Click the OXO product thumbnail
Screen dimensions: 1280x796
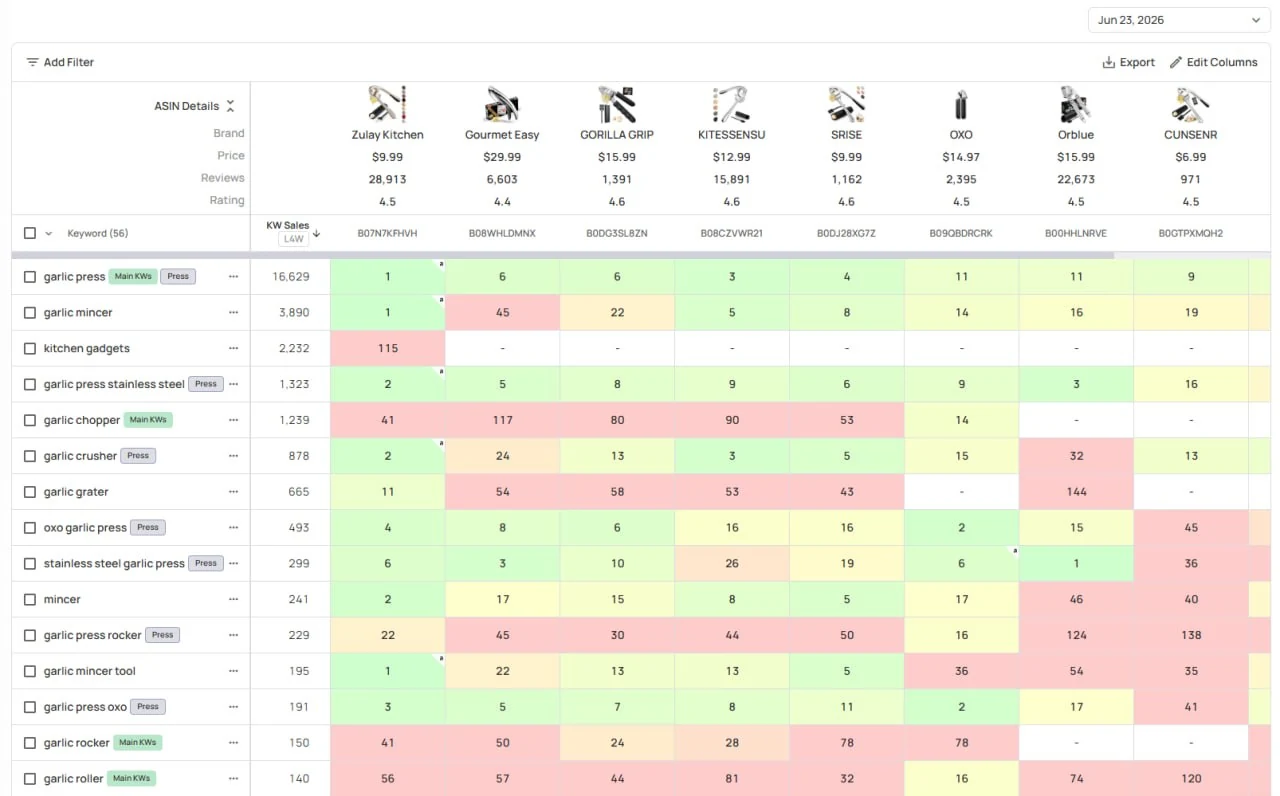point(961,104)
